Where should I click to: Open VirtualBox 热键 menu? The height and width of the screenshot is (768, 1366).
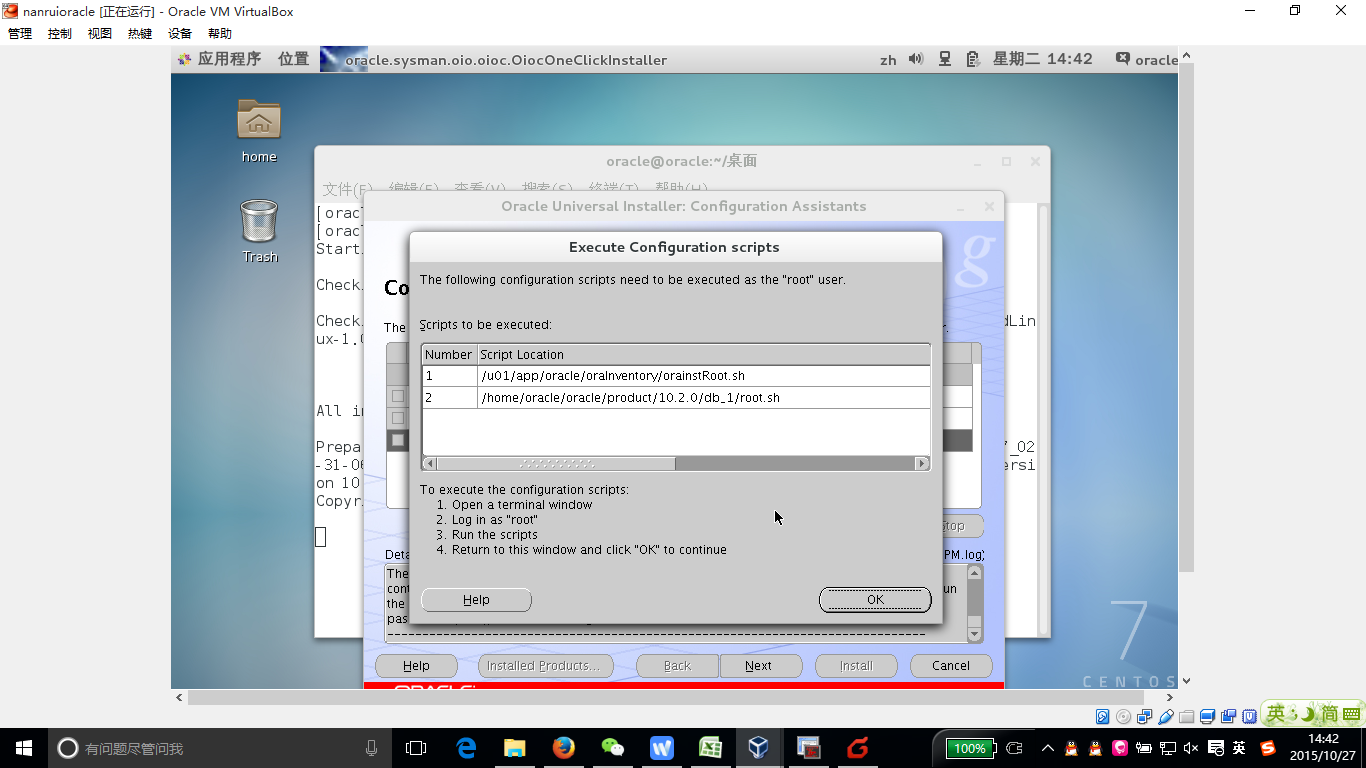(x=140, y=34)
